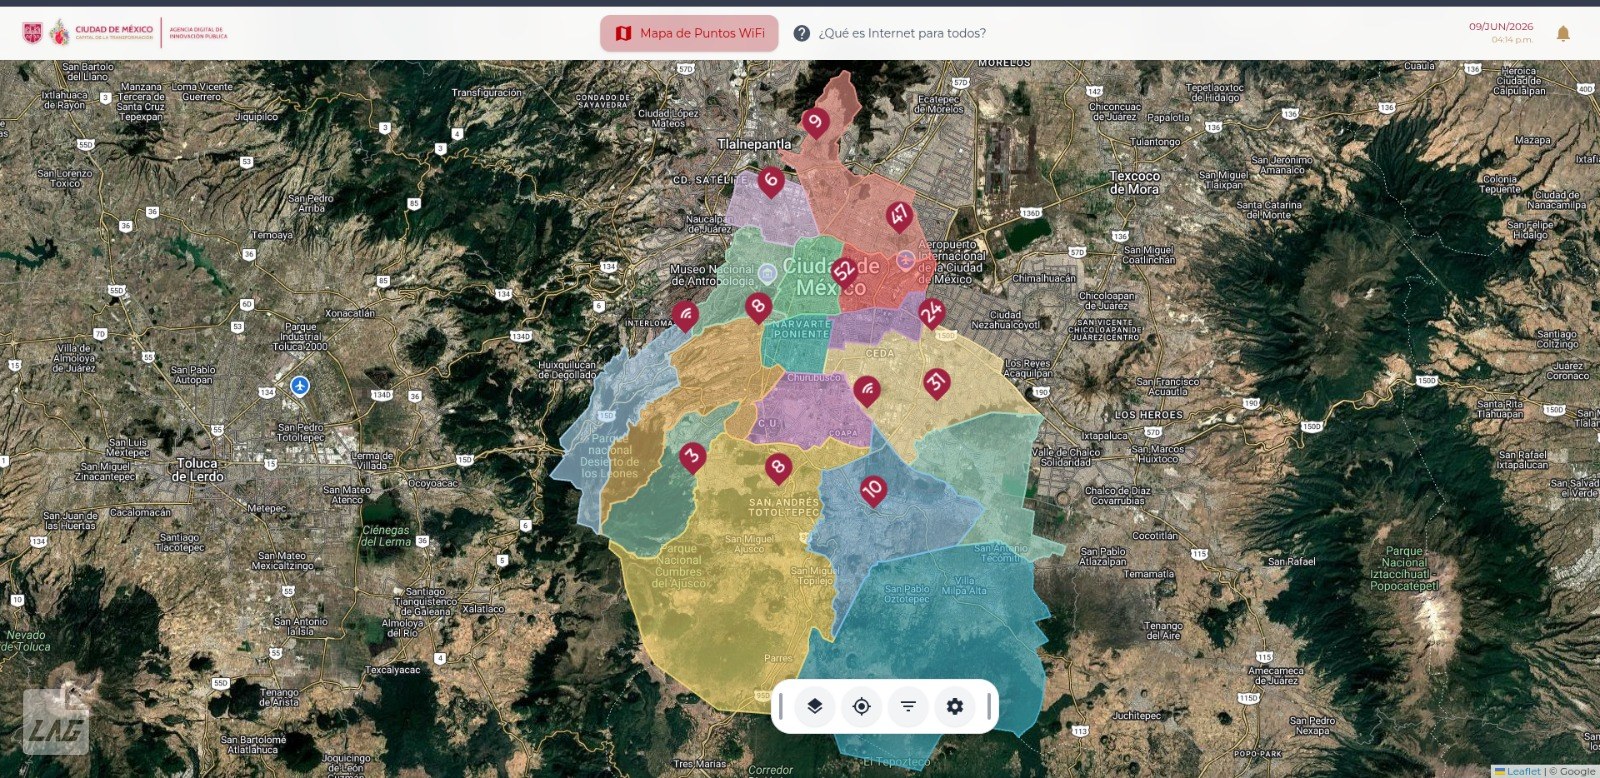Select the WiFi marker near Interlomas
Screen dimensions: 1600x778
684,316
